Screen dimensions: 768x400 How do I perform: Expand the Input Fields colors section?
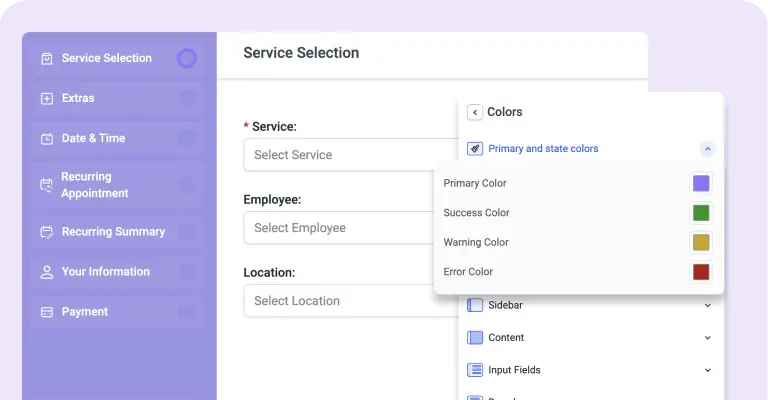tap(707, 370)
